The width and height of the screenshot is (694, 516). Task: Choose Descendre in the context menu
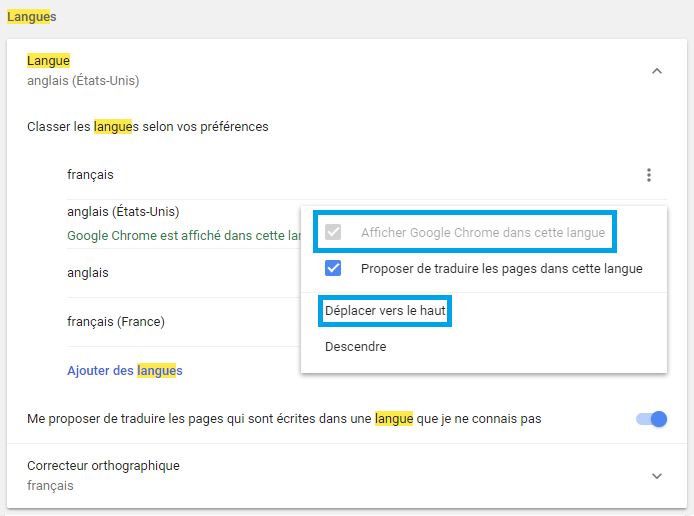click(x=355, y=347)
